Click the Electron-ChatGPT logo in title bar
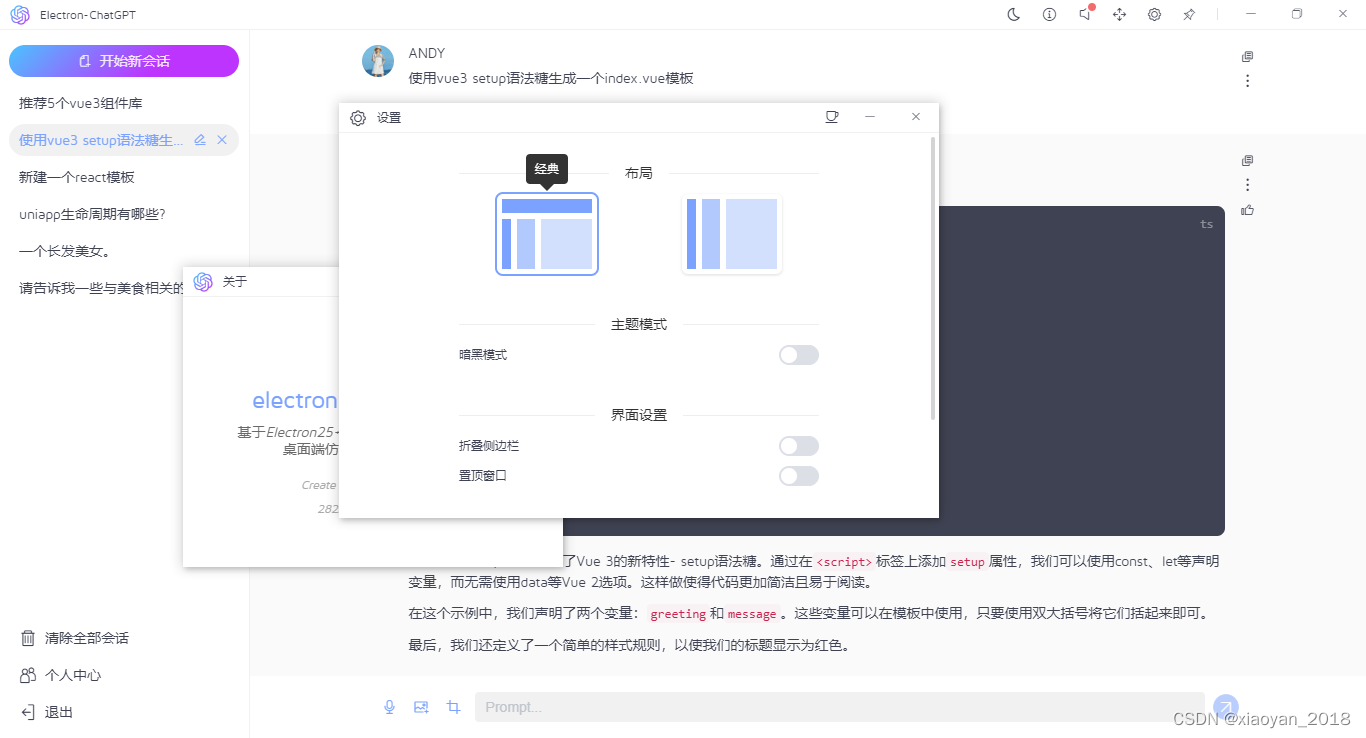The width and height of the screenshot is (1366, 738). (20, 15)
